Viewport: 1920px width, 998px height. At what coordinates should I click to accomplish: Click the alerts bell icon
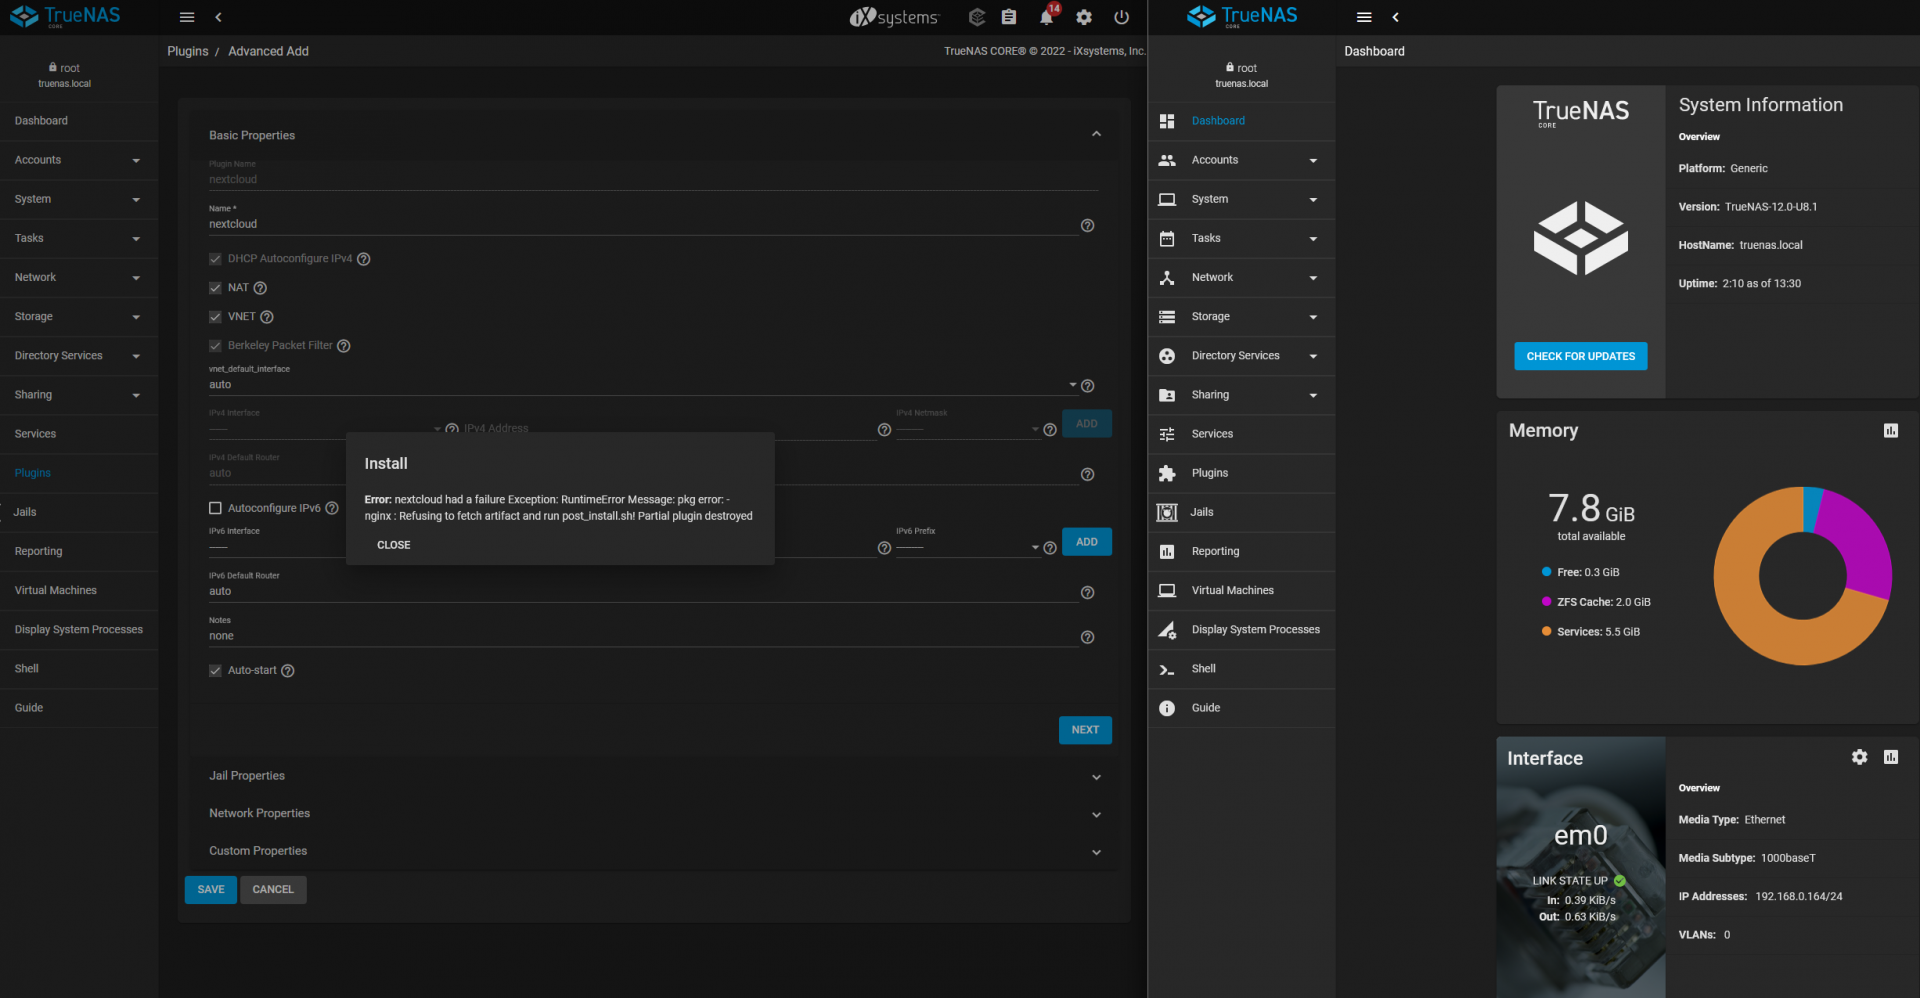(x=1046, y=17)
